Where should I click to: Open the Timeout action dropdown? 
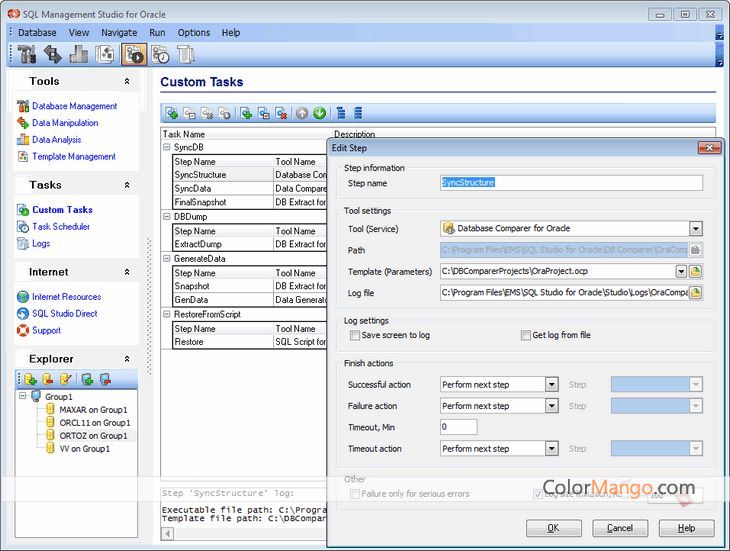tap(552, 449)
